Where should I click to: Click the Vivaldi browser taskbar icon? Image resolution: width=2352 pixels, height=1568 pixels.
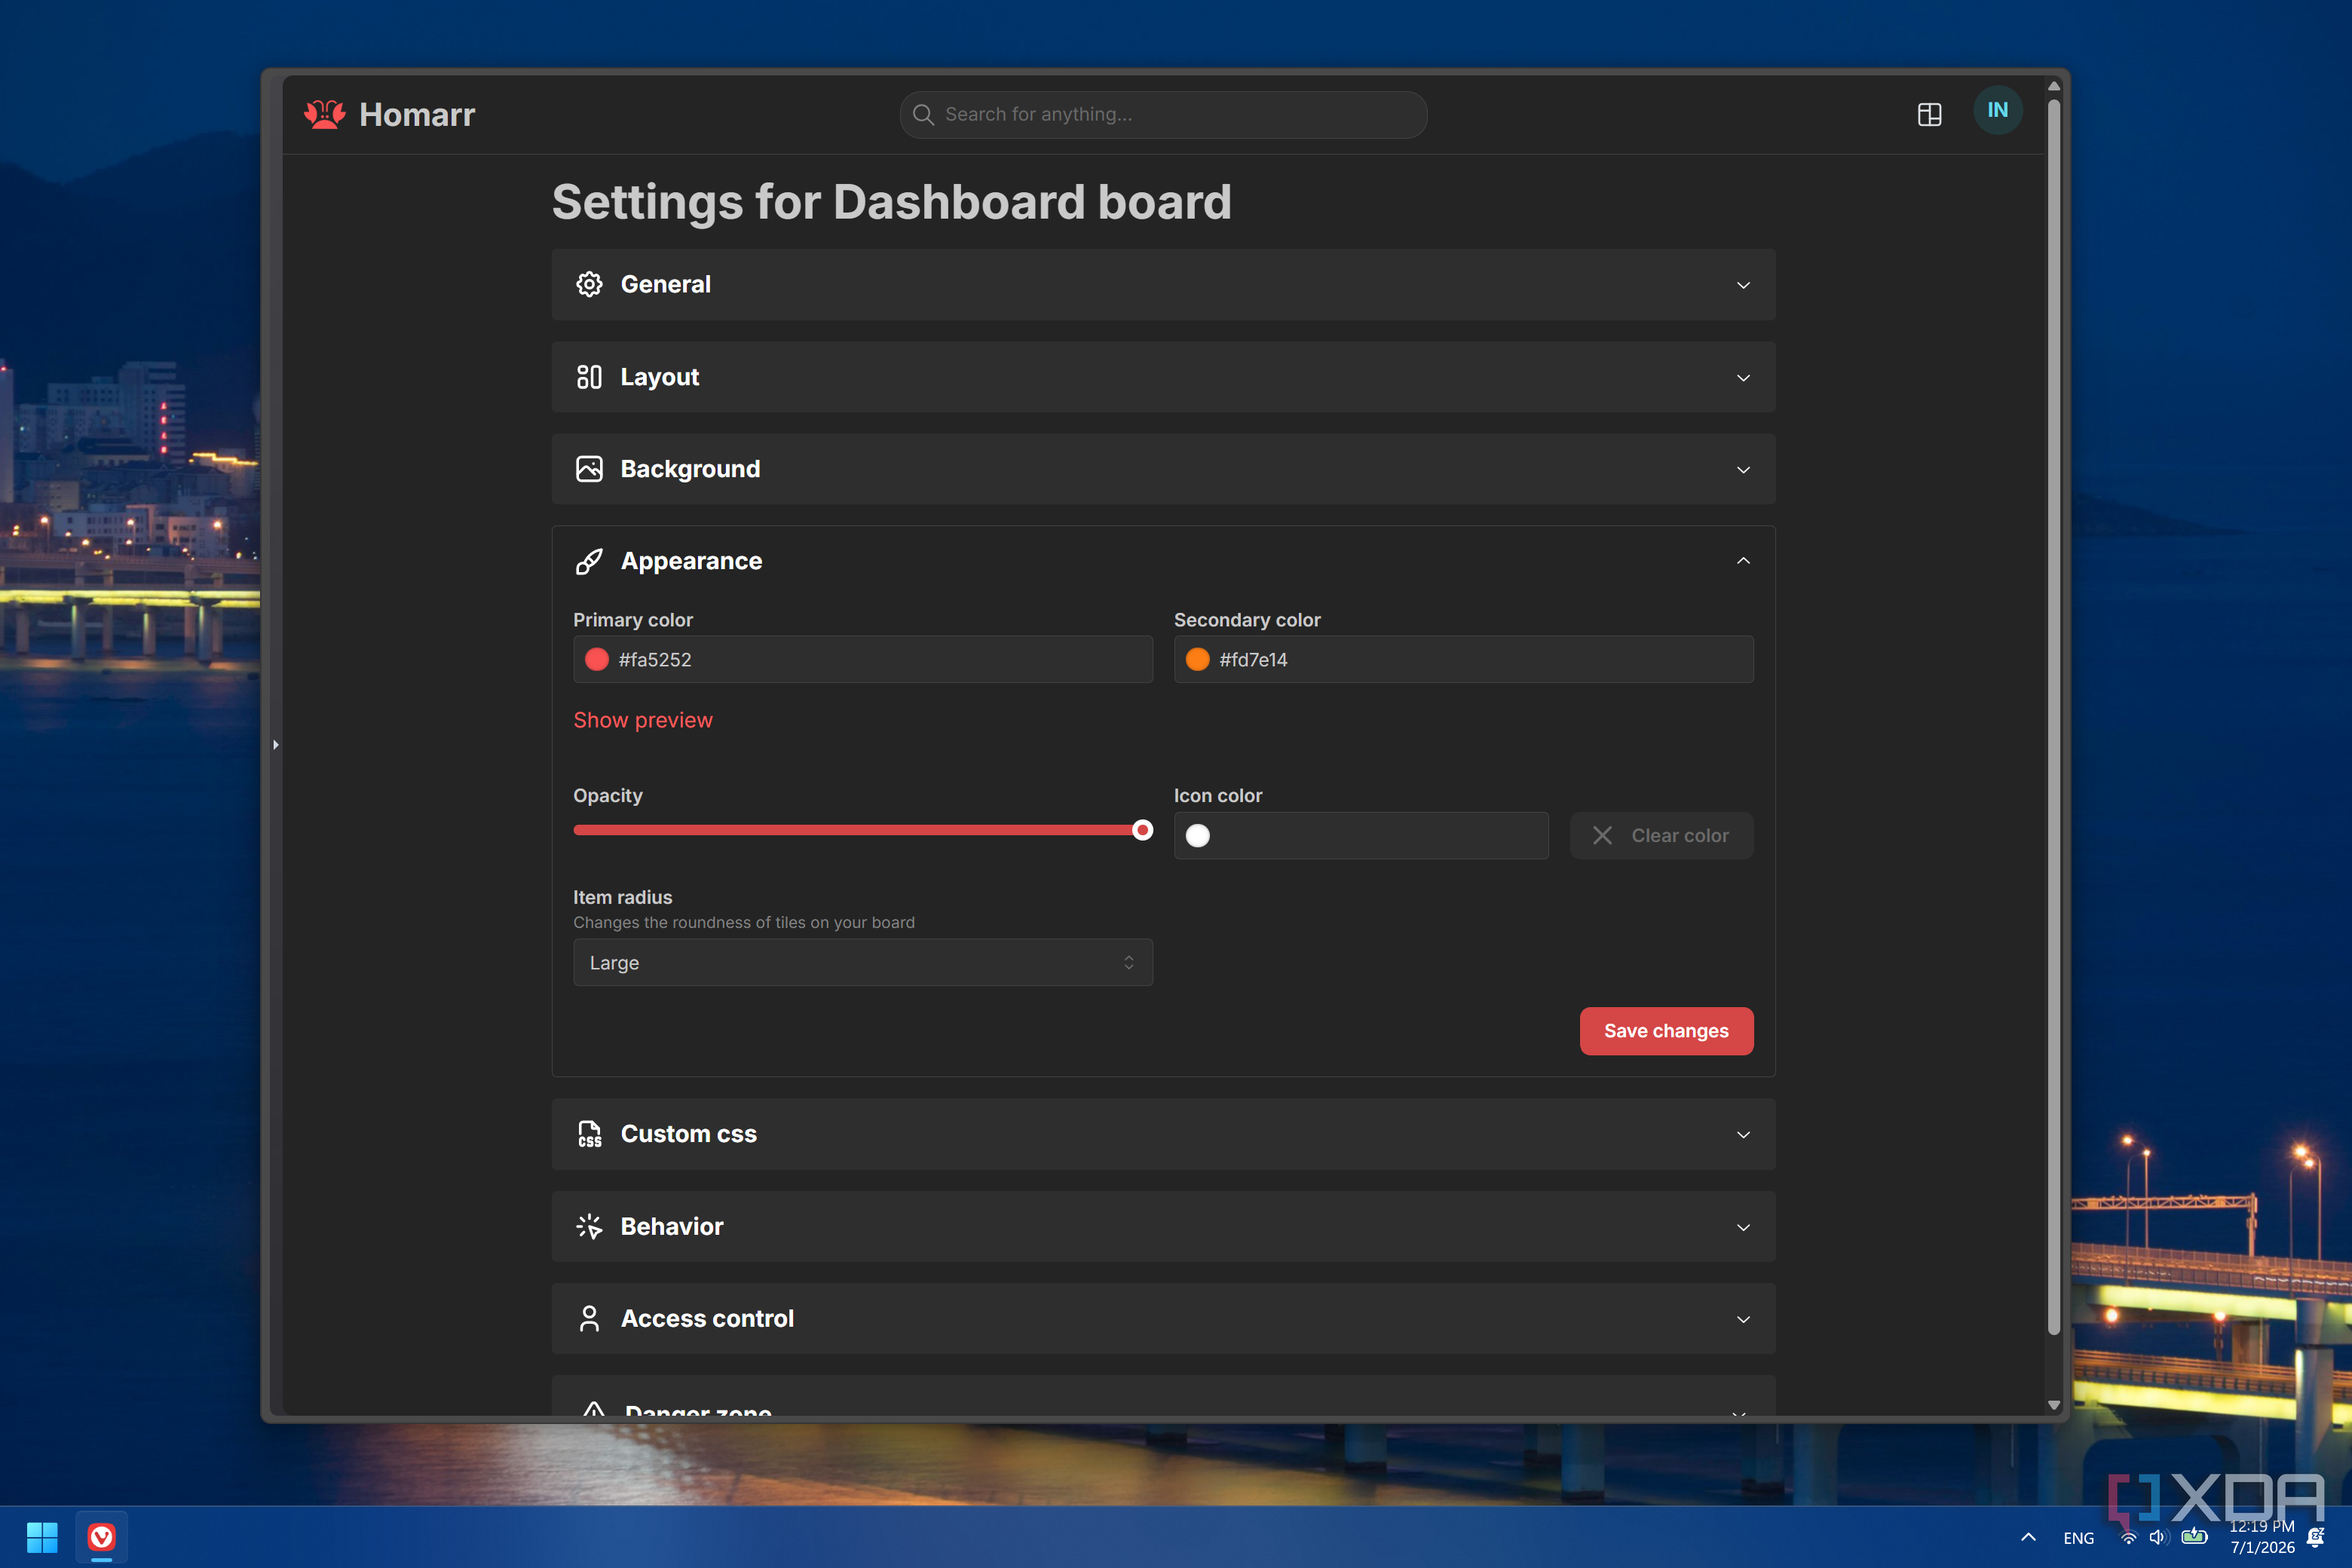pyautogui.click(x=101, y=1537)
